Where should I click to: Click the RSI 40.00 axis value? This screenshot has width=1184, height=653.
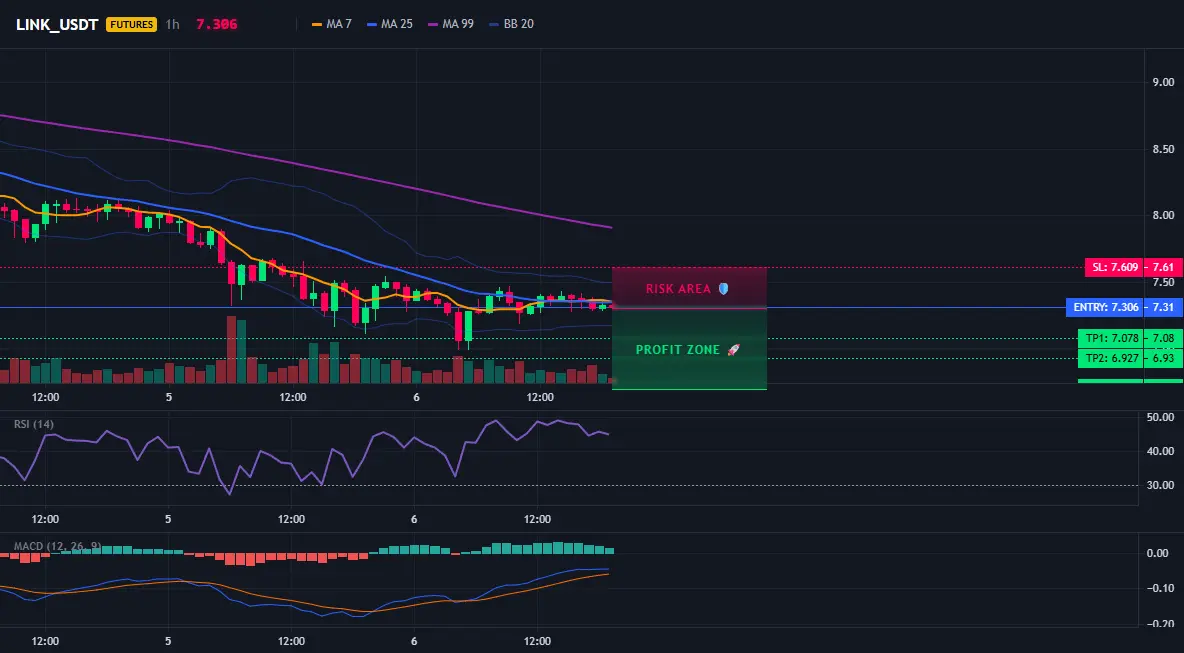coord(1160,451)
